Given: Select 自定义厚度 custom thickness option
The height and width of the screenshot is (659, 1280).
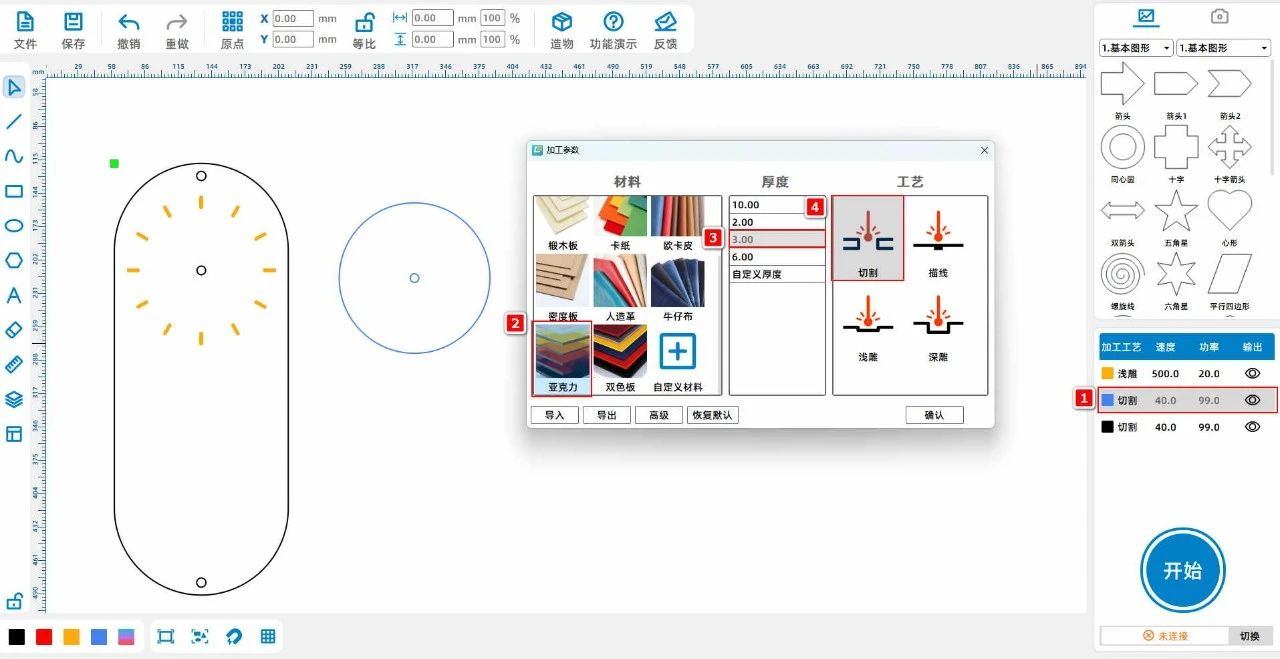Looking at the screenshot, I should point(776,274).
